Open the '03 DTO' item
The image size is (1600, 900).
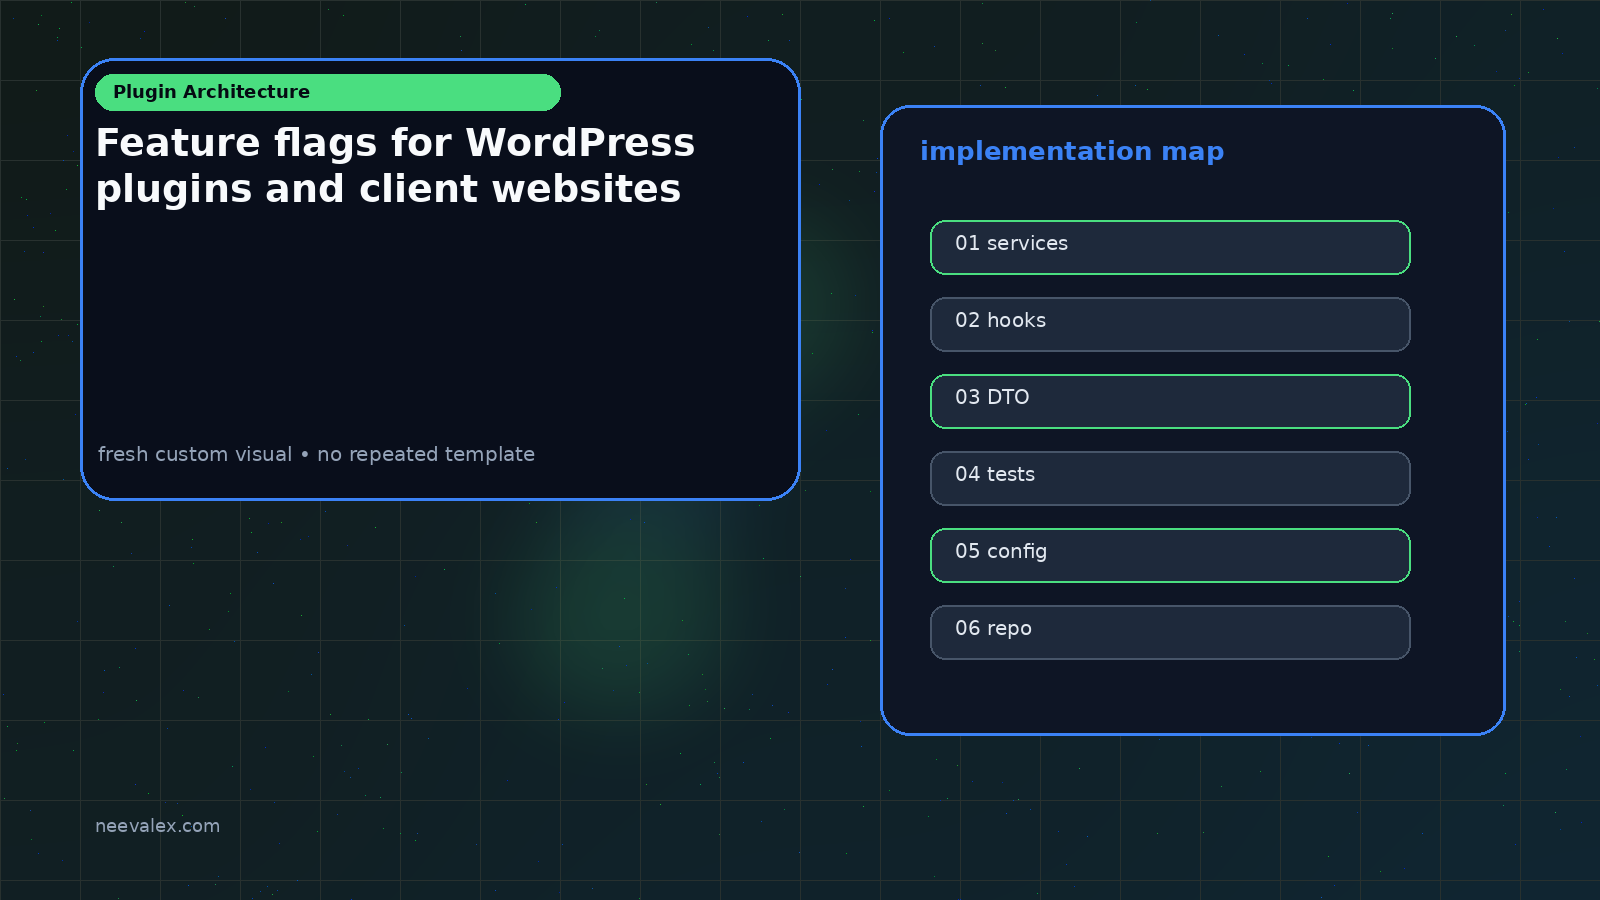pos(1170,401)
